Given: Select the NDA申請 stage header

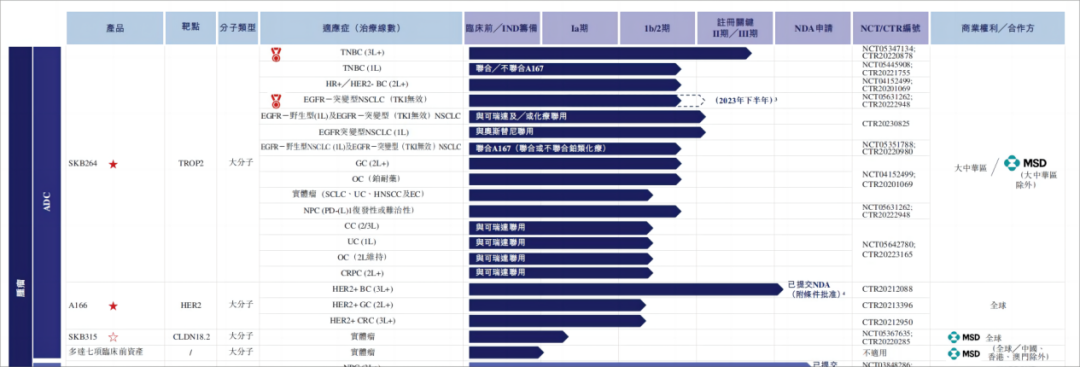Looking at the screenshot, I should [x=813, y=29].
